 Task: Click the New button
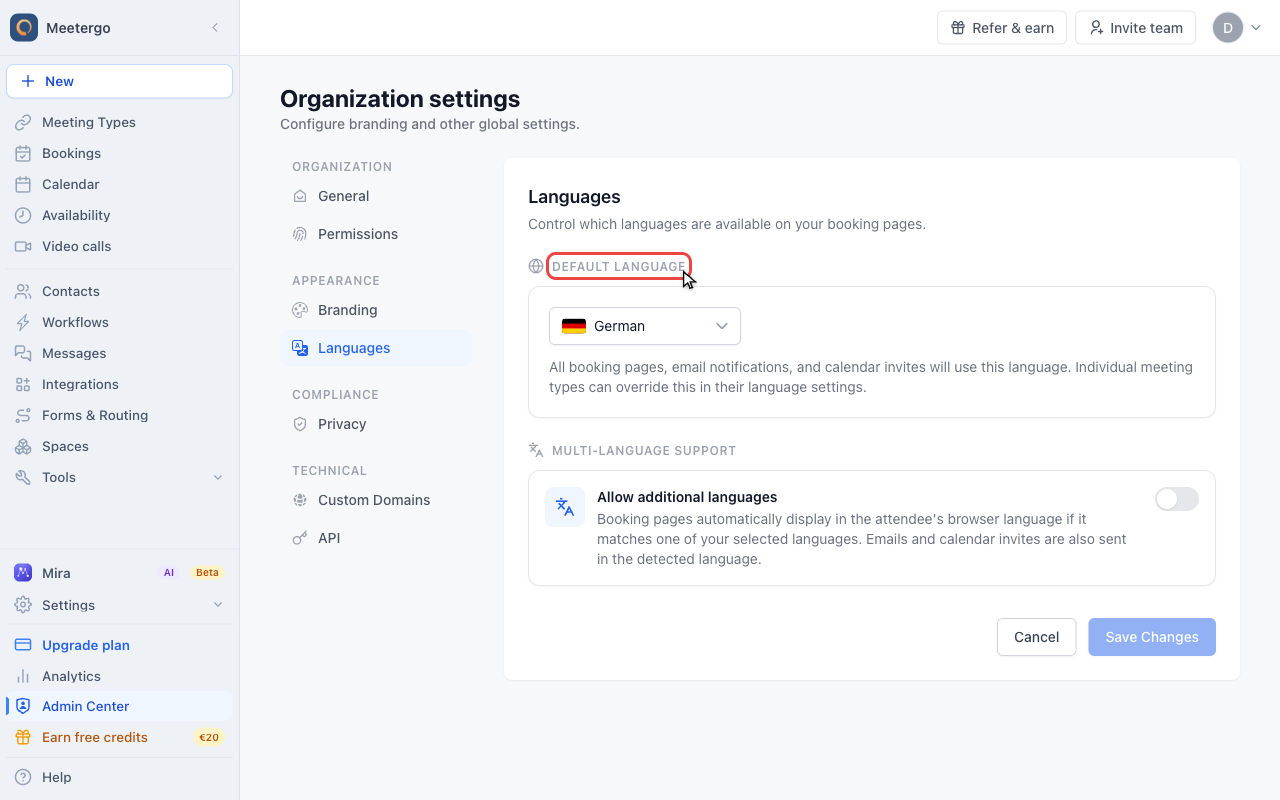click(x=120, y=81)
